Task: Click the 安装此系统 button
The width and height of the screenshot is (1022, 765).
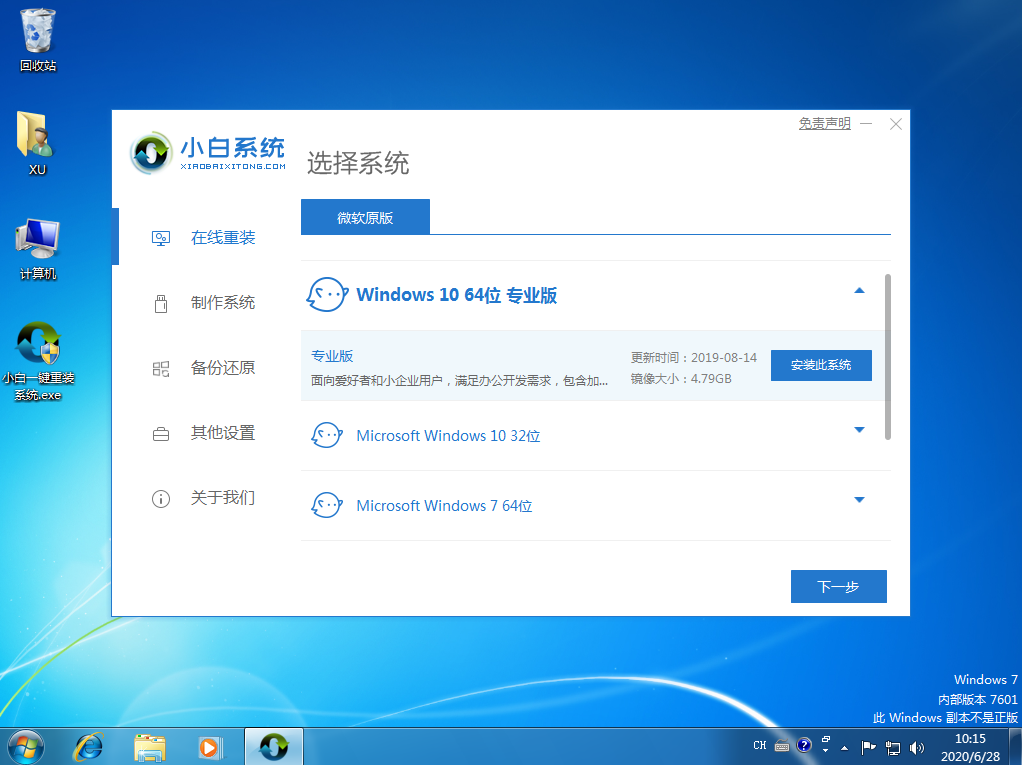Action: click(x=820, y=365)
